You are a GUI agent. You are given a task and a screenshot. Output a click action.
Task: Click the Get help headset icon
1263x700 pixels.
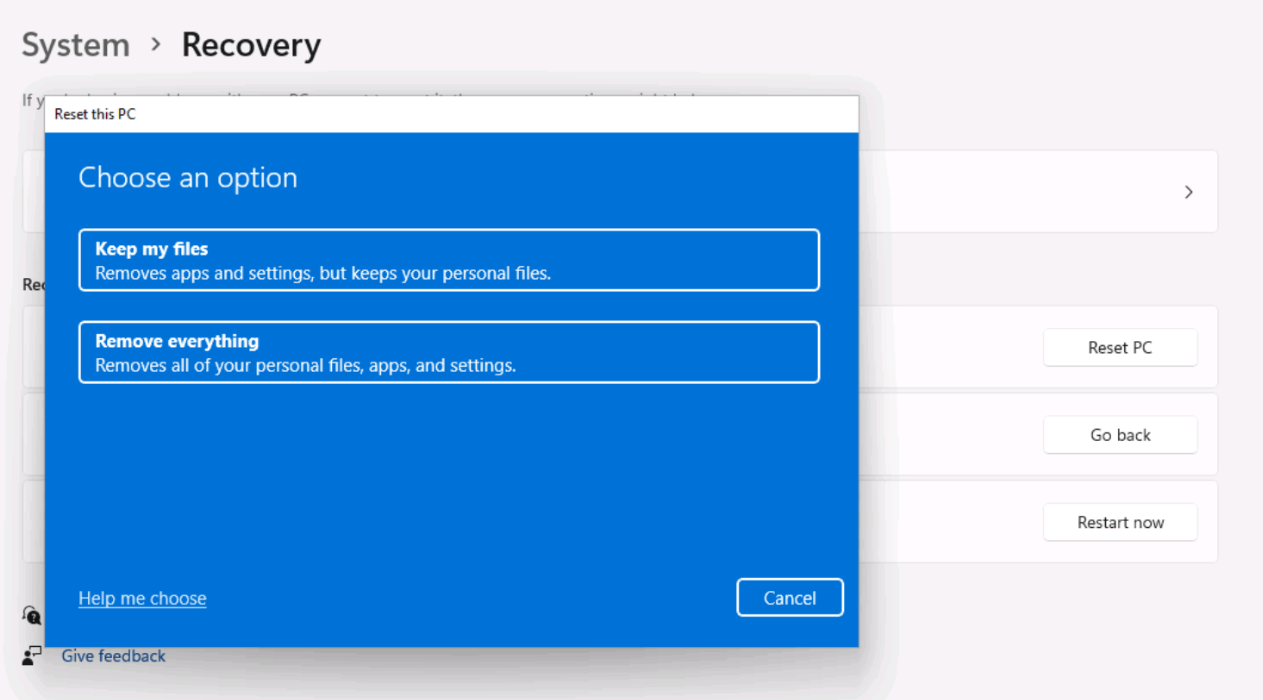pos(31,615)
